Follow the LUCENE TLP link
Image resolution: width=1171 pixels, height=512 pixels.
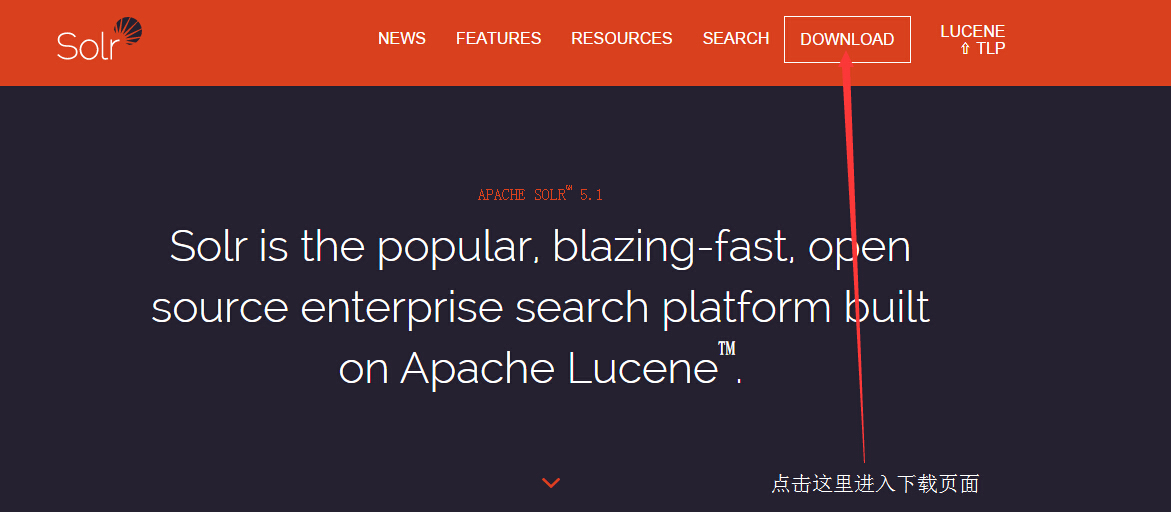click(x=973, y=40)
